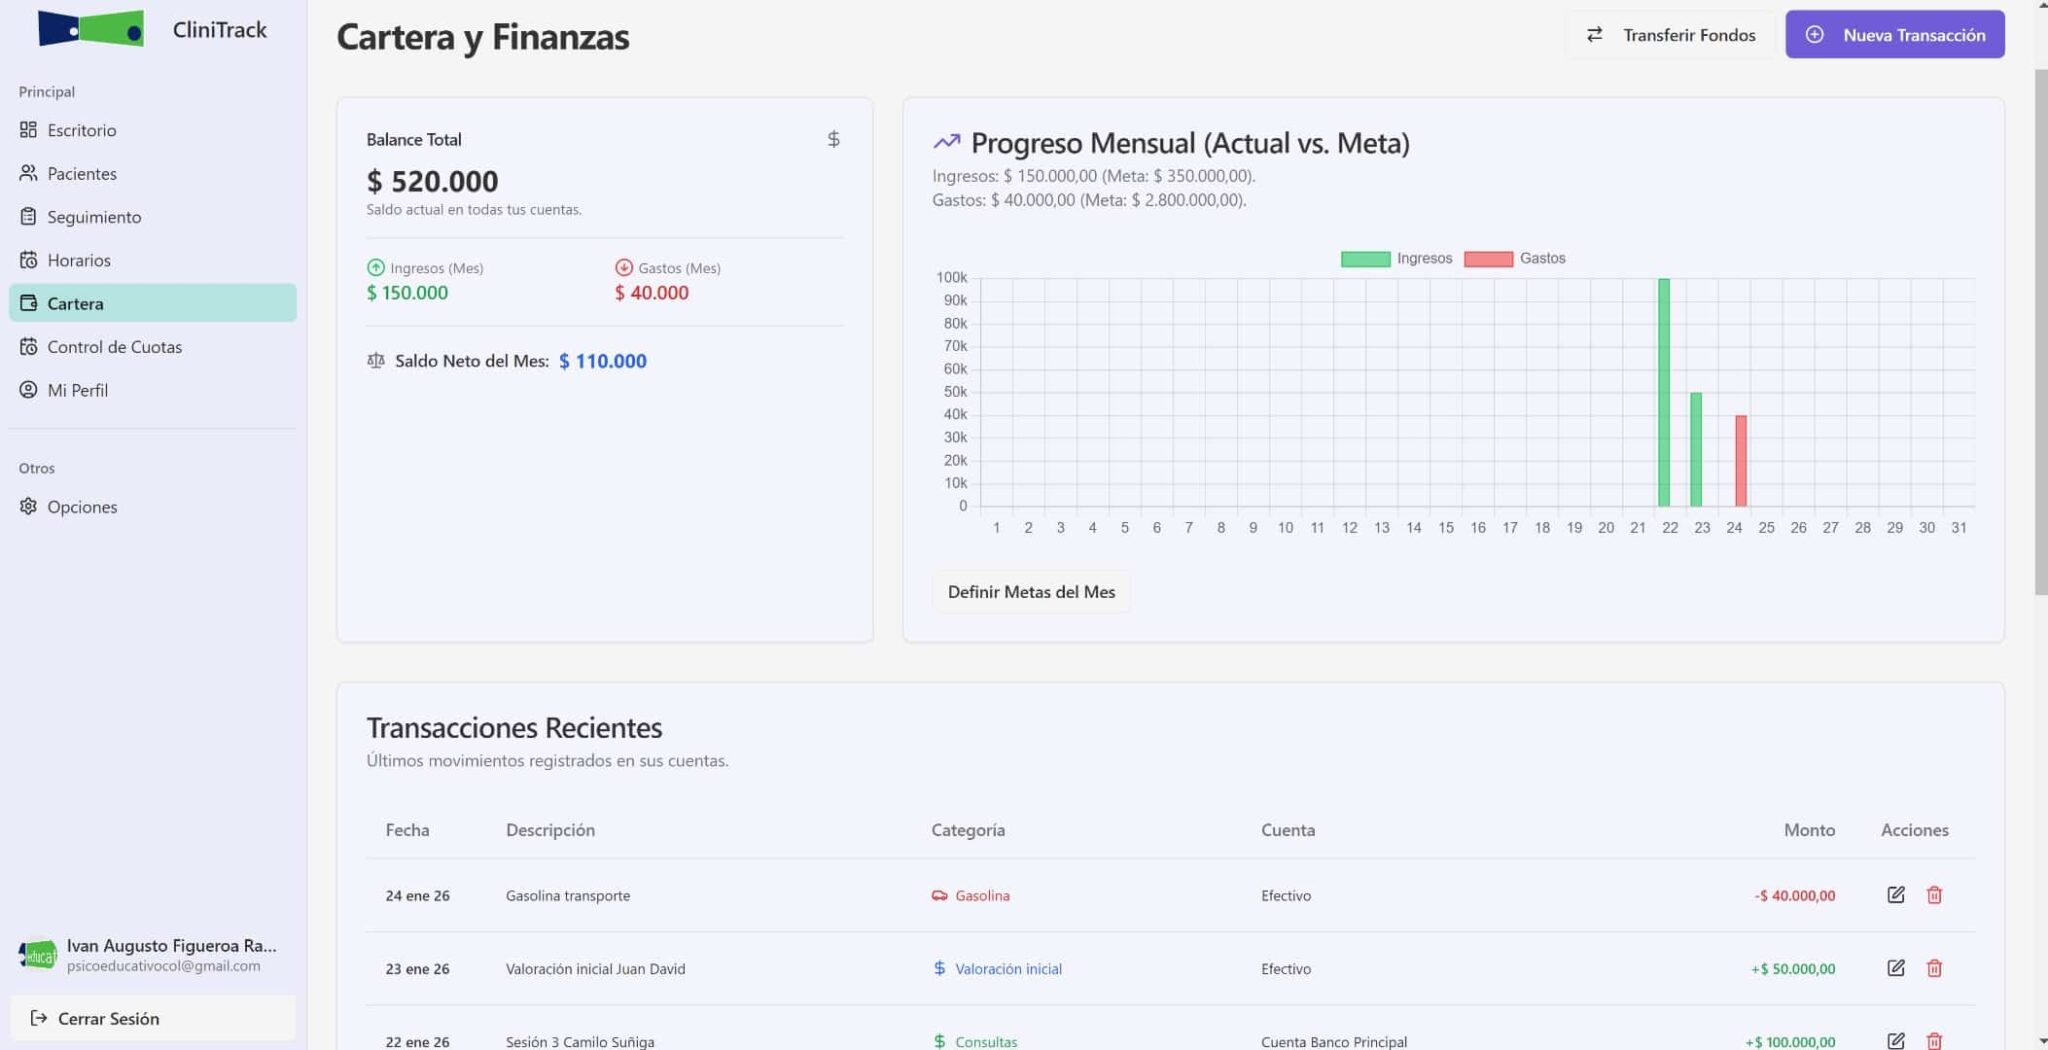
Task: Toggle Gastos series in chart legend
Action: coord(1514,258)
